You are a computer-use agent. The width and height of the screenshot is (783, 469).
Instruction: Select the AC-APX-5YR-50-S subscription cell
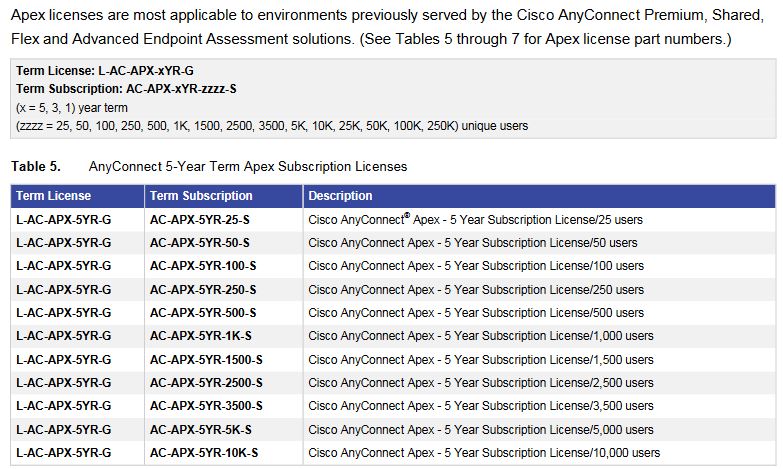pyautogui.click(x=199, y=243)
